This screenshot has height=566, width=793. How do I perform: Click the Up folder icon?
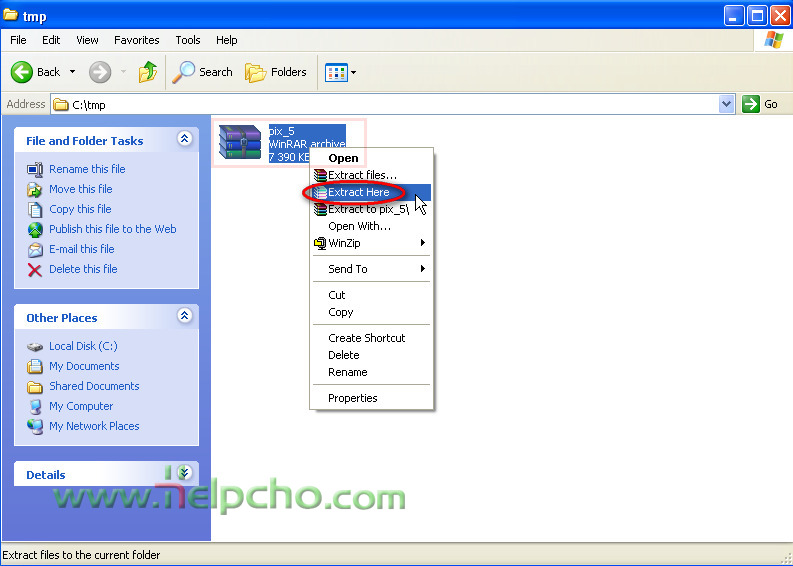(x=148, y=72)
